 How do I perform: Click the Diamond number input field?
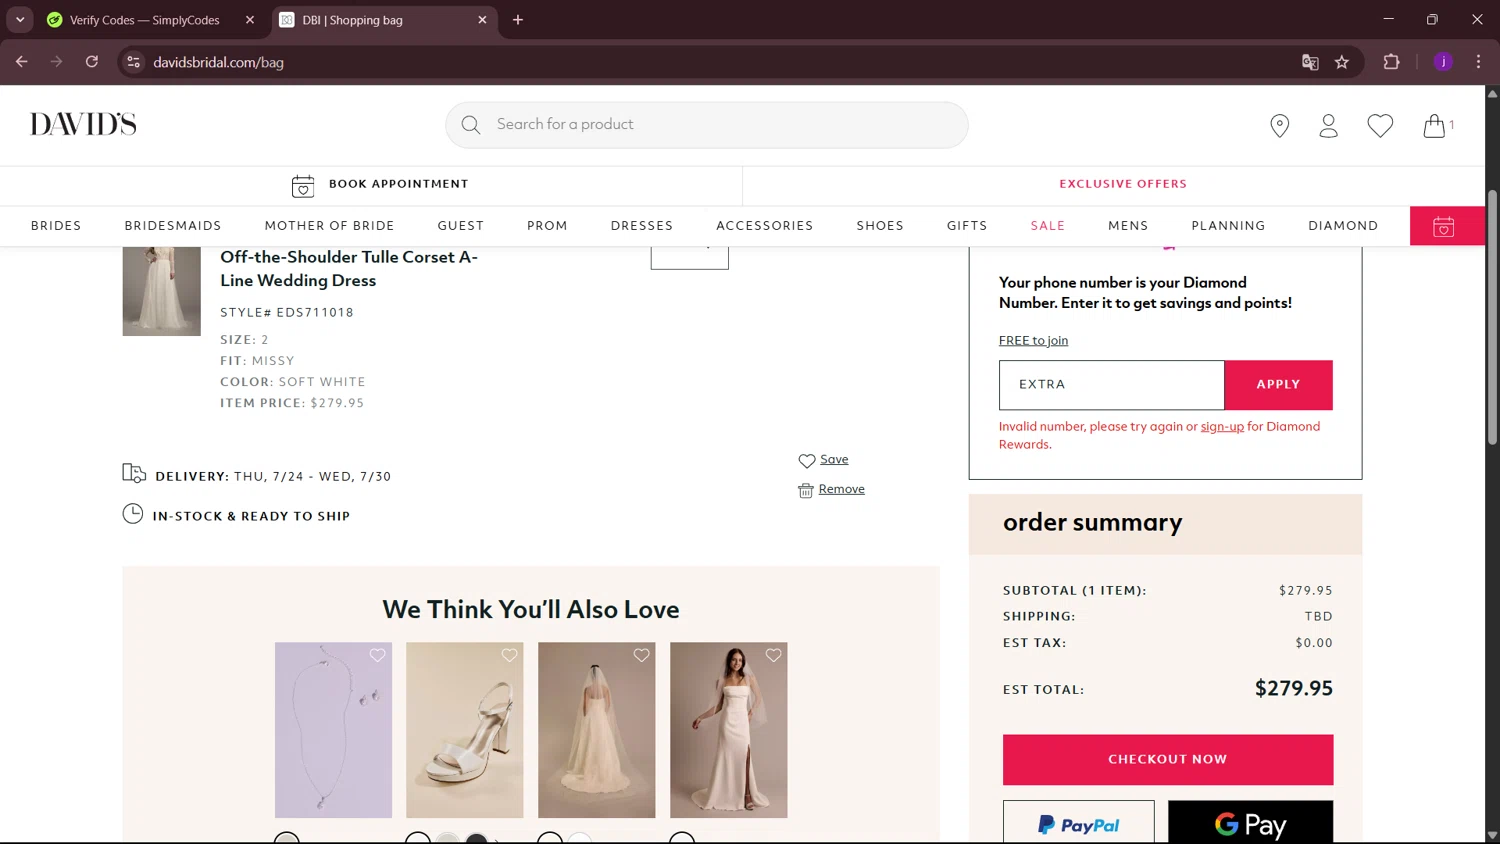tap(1111, 385)
